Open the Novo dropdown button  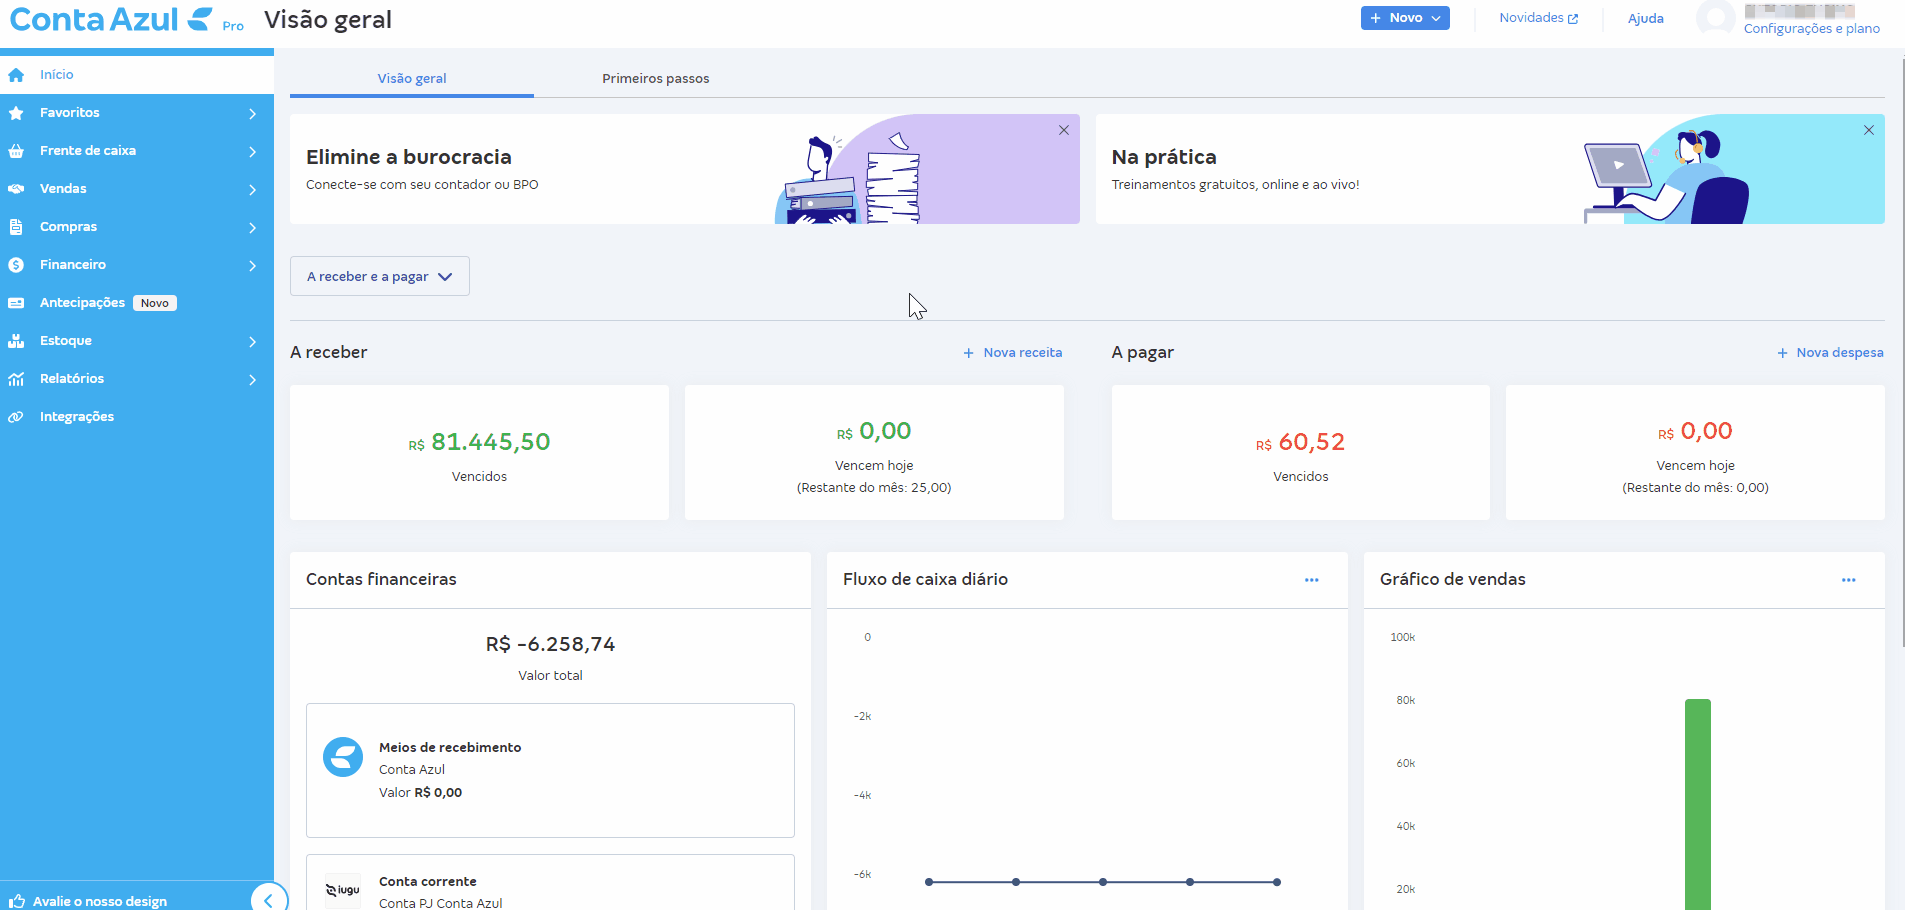point(1404,18)
